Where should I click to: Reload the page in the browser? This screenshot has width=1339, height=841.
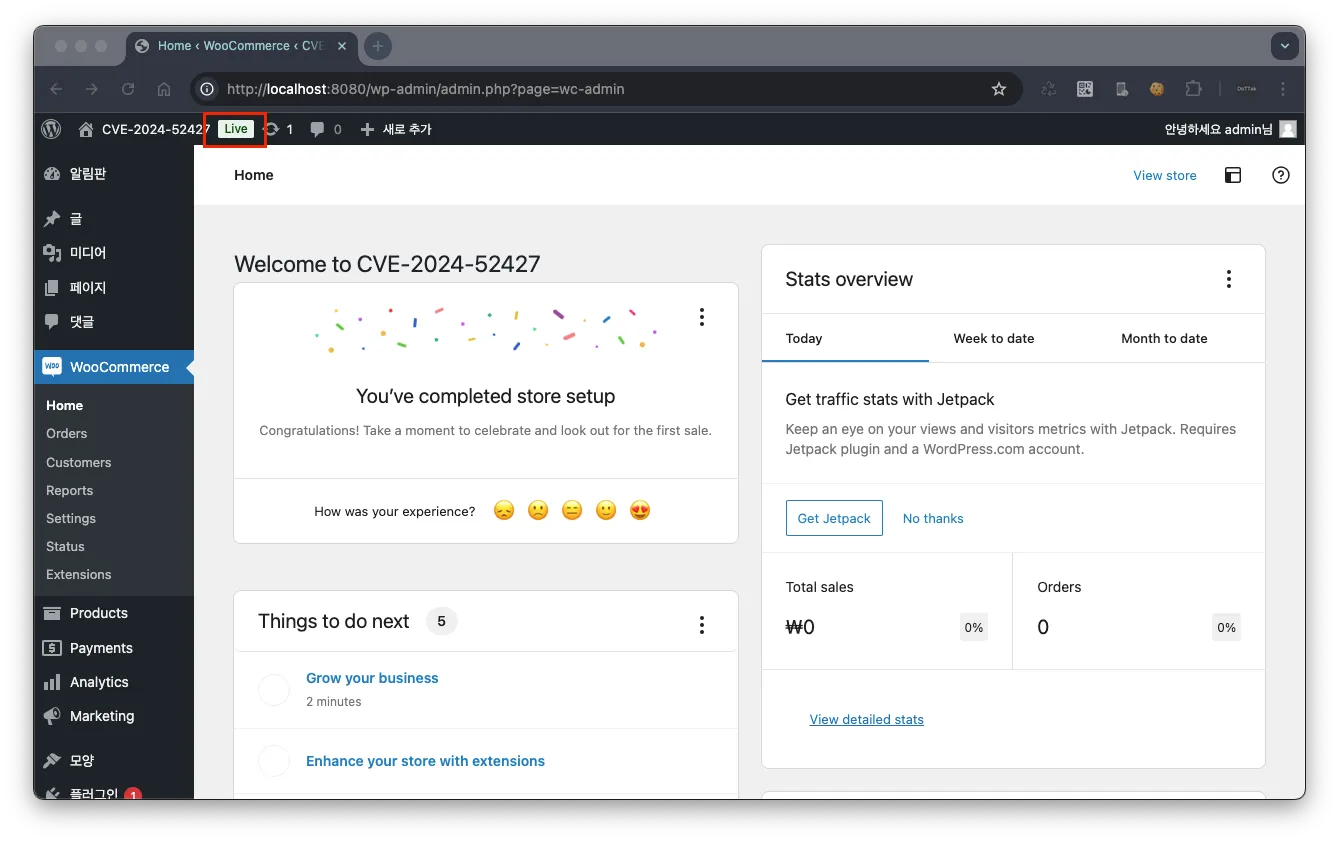tap(128, 89)
